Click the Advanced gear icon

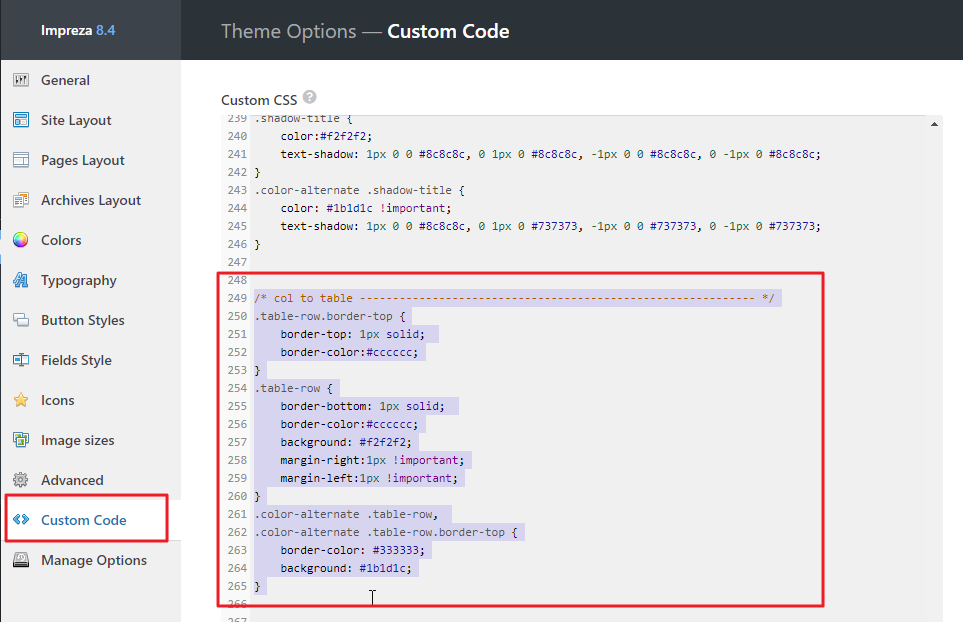tap(21, 480)
